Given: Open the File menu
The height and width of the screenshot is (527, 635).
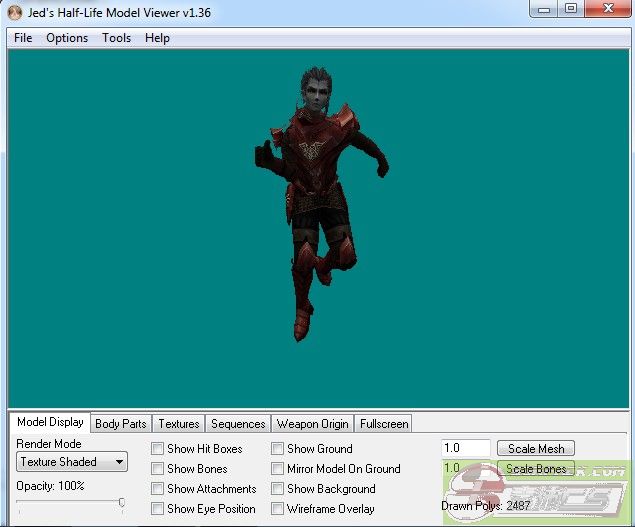Looking at the screenshot, I should point(23,38).
